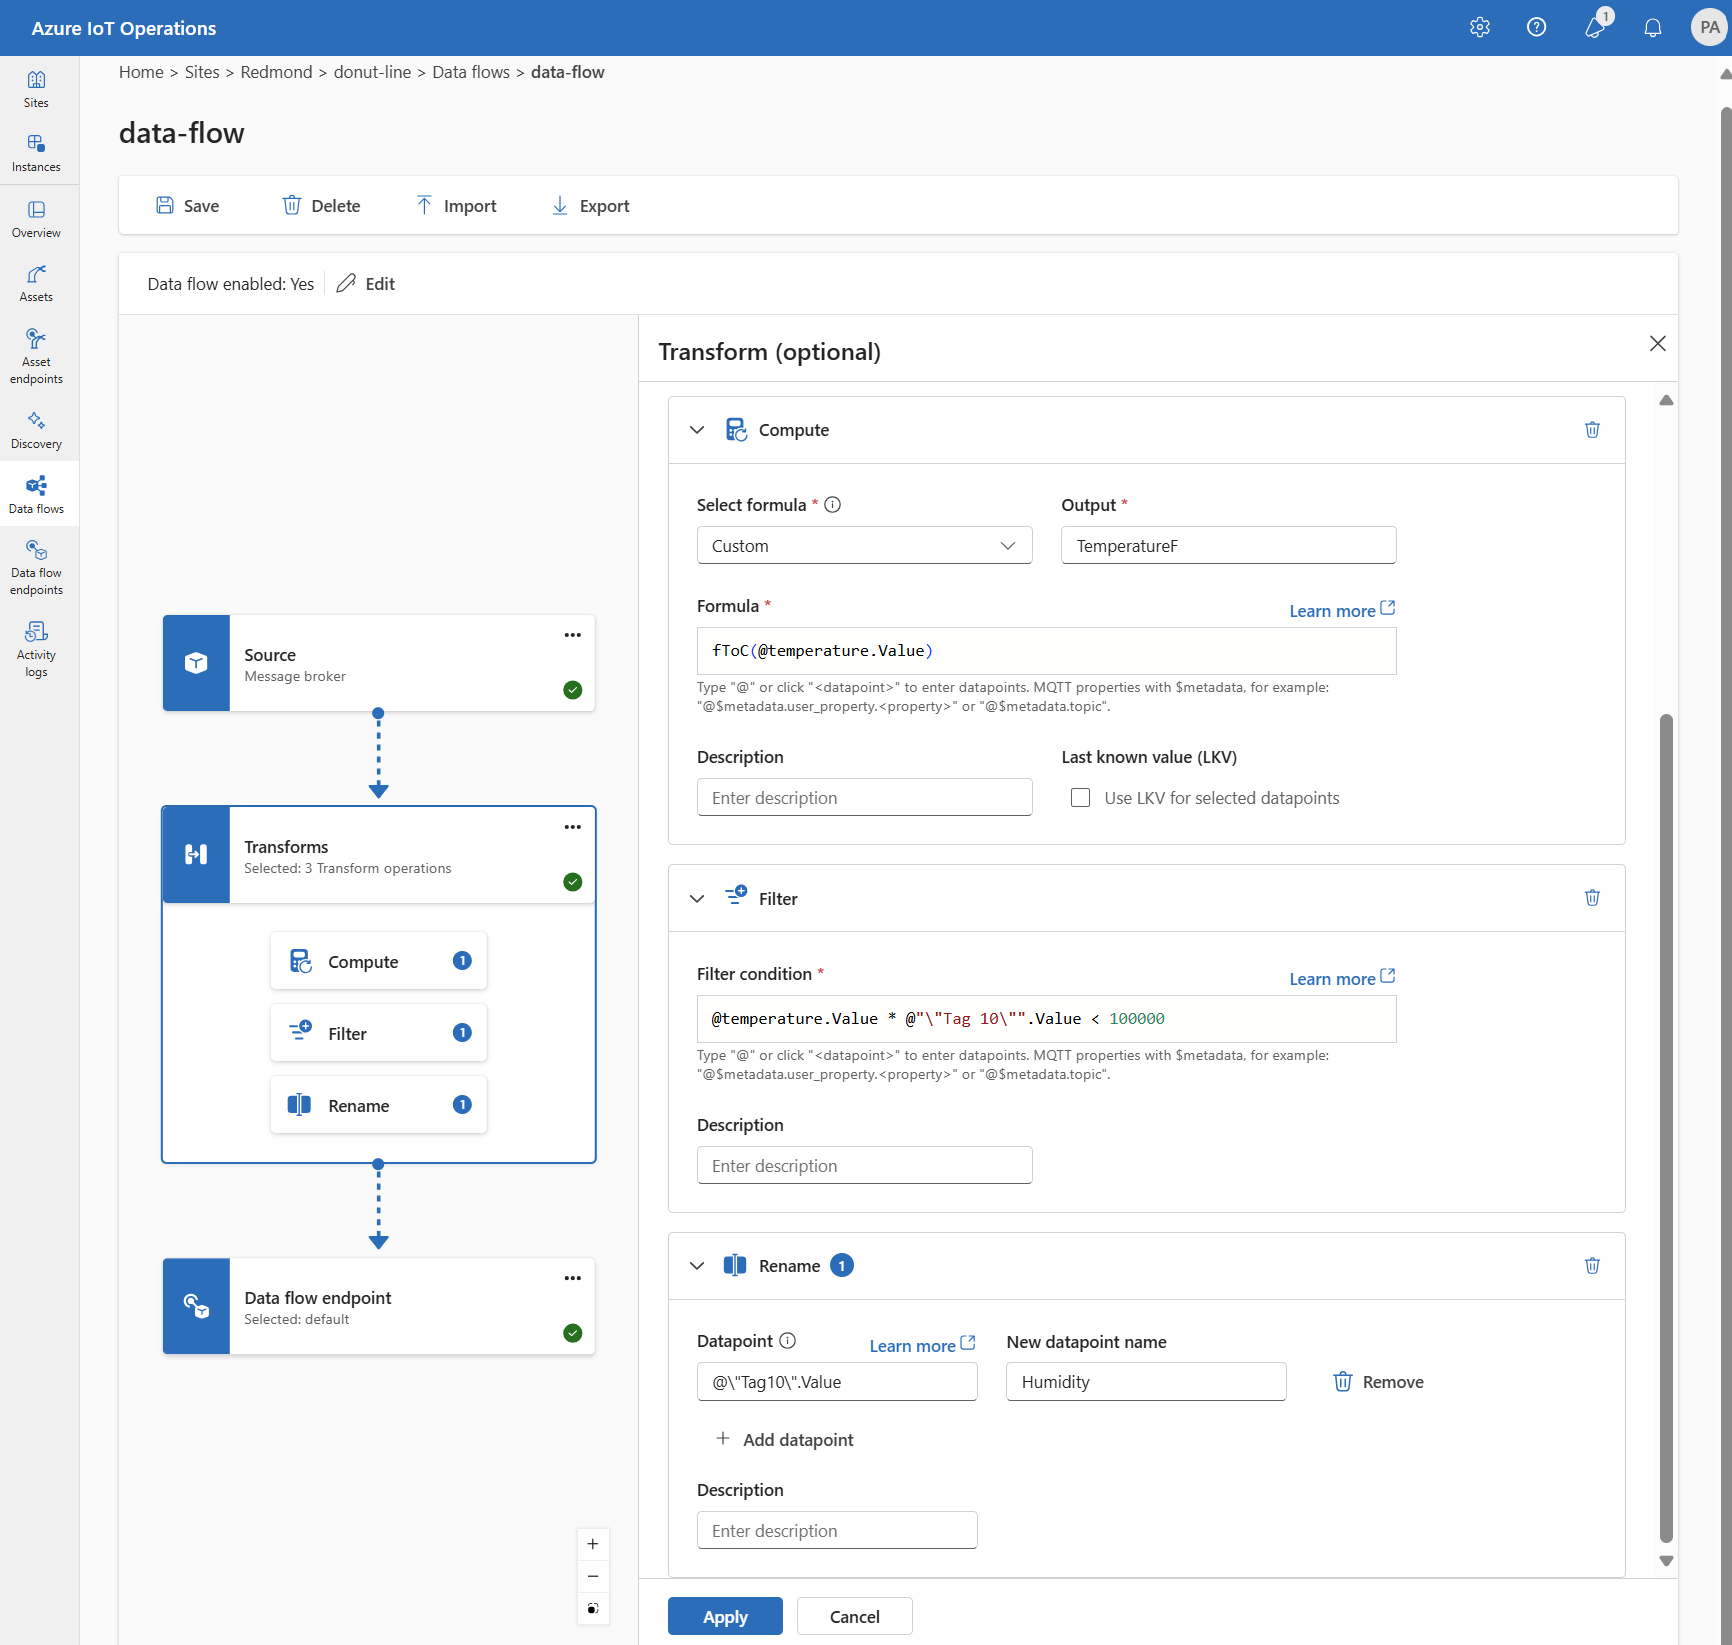The width and height of the screenshot is (1732, 1645).
Task: Delete the Compute transform with trash icon
Action: coord(1592,430)
